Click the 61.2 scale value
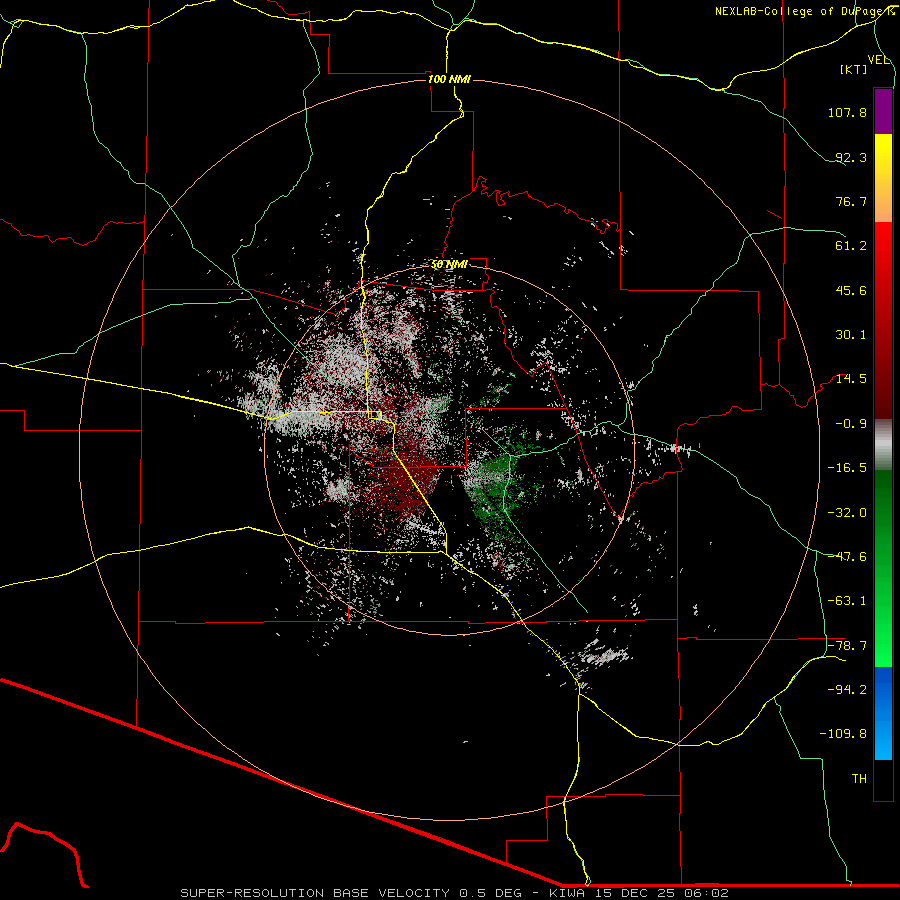 [x=851, y=246]
